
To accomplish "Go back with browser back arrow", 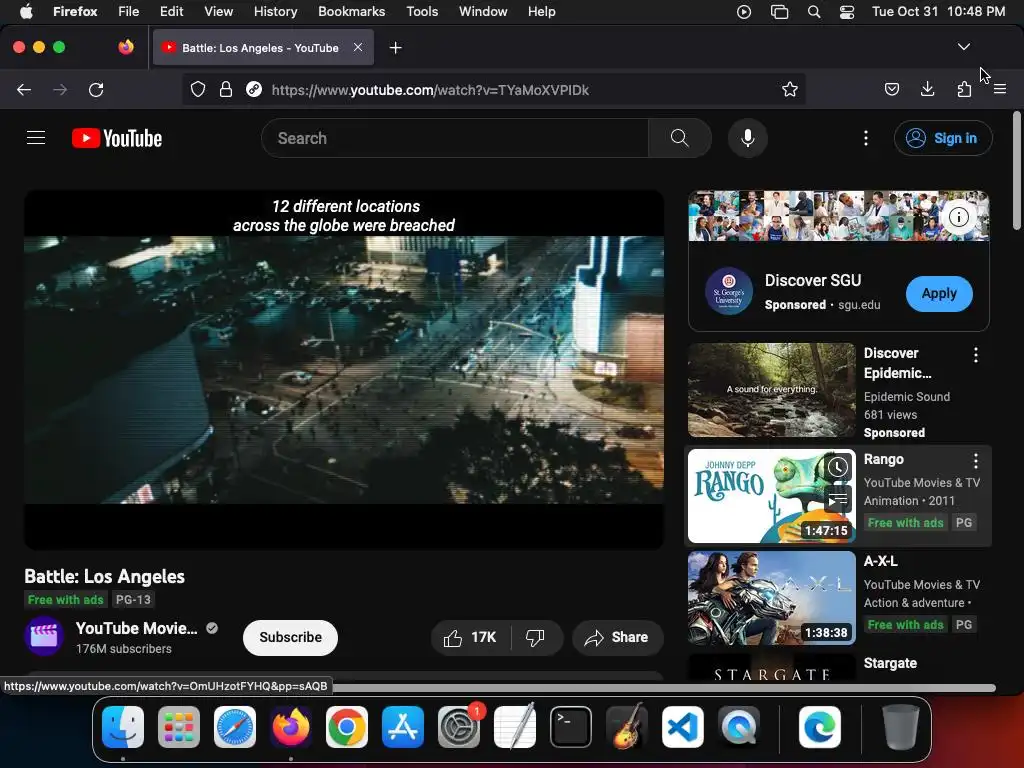I will click(x=24, y=89).
